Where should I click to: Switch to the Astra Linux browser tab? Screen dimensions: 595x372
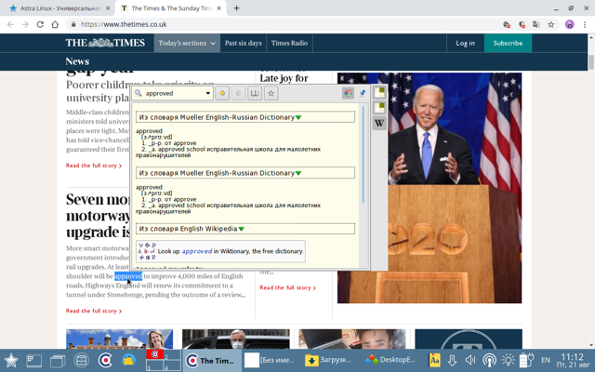tap(60, 8)
